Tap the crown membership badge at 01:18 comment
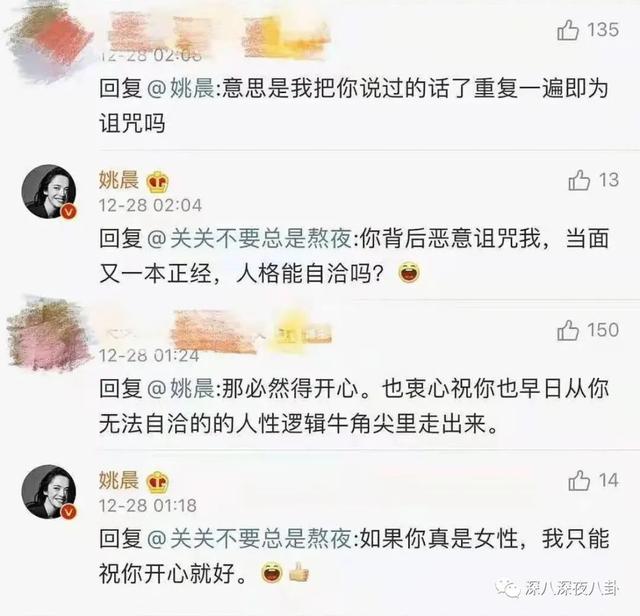 click(158, 482)
